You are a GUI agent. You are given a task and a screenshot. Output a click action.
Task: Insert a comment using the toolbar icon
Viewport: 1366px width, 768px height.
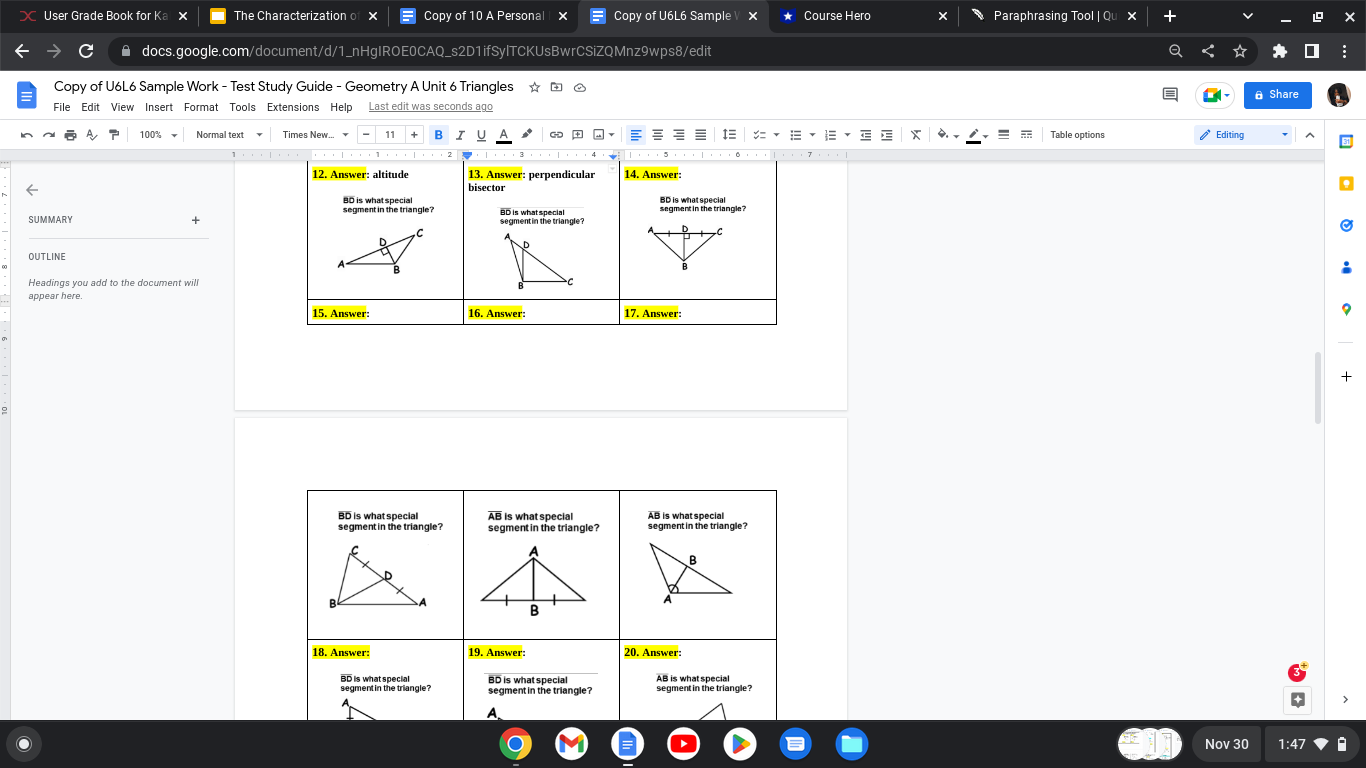tap(577, 134)
